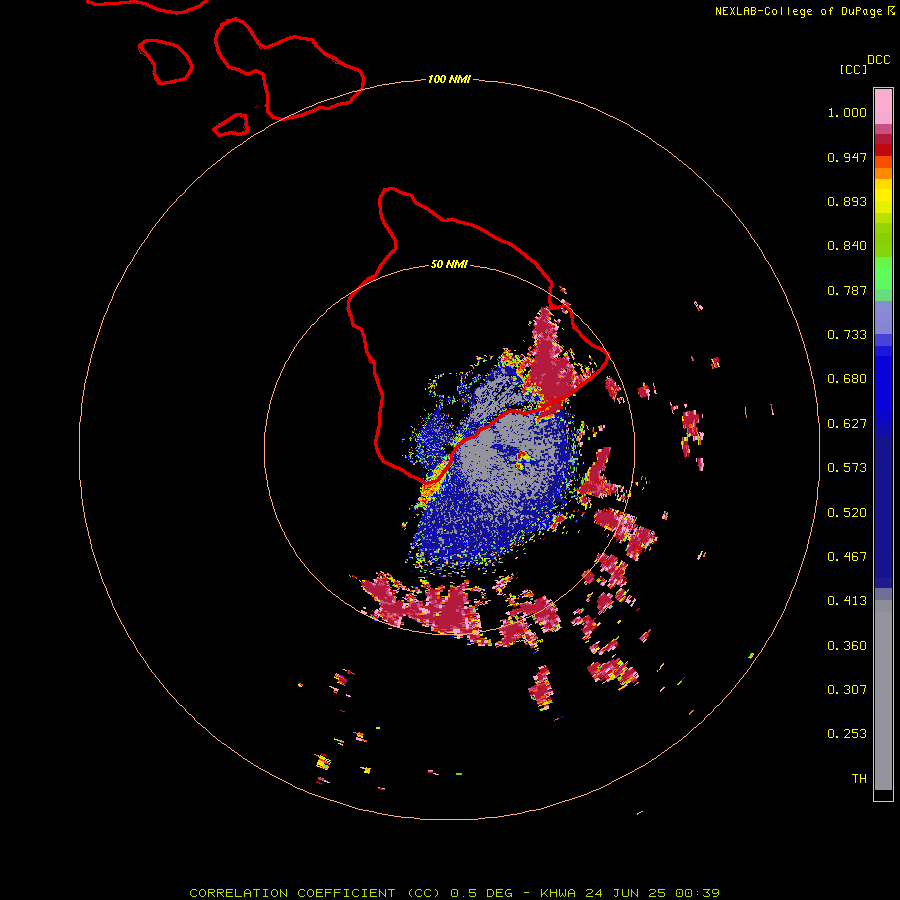Click the 0.733 scale label

(x=847, y=335)
